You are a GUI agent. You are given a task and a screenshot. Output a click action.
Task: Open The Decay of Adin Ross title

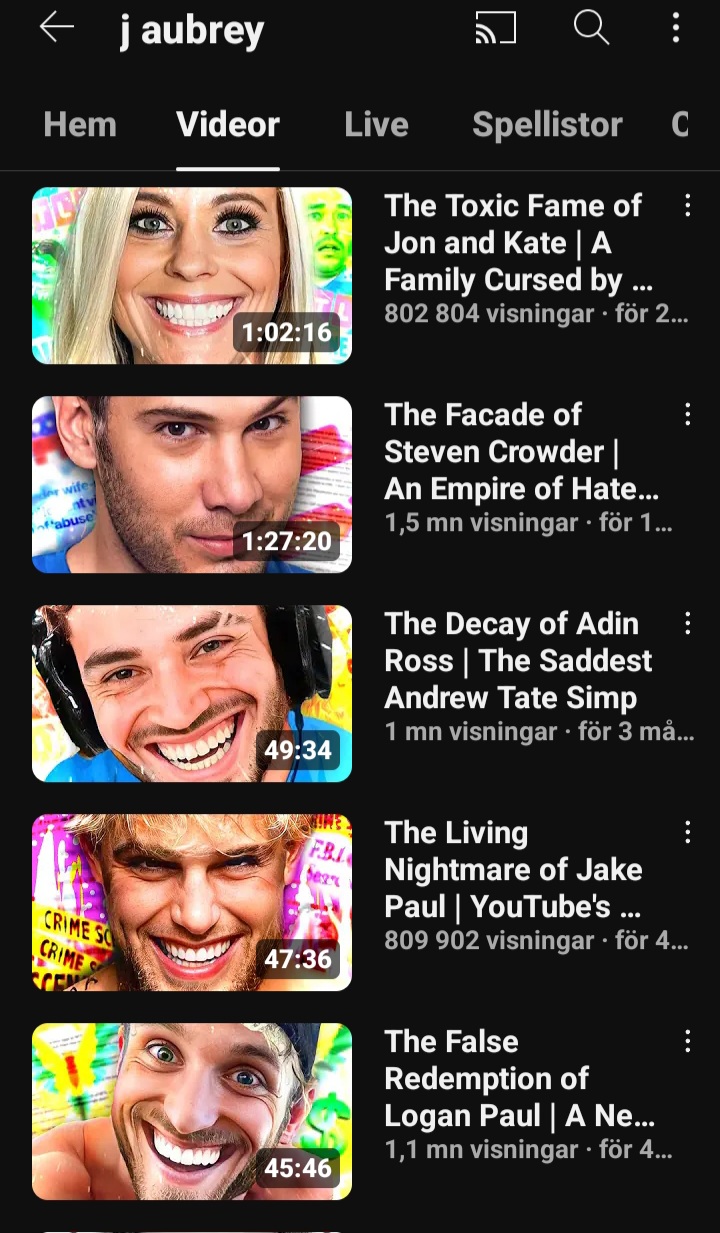(518, 661)
